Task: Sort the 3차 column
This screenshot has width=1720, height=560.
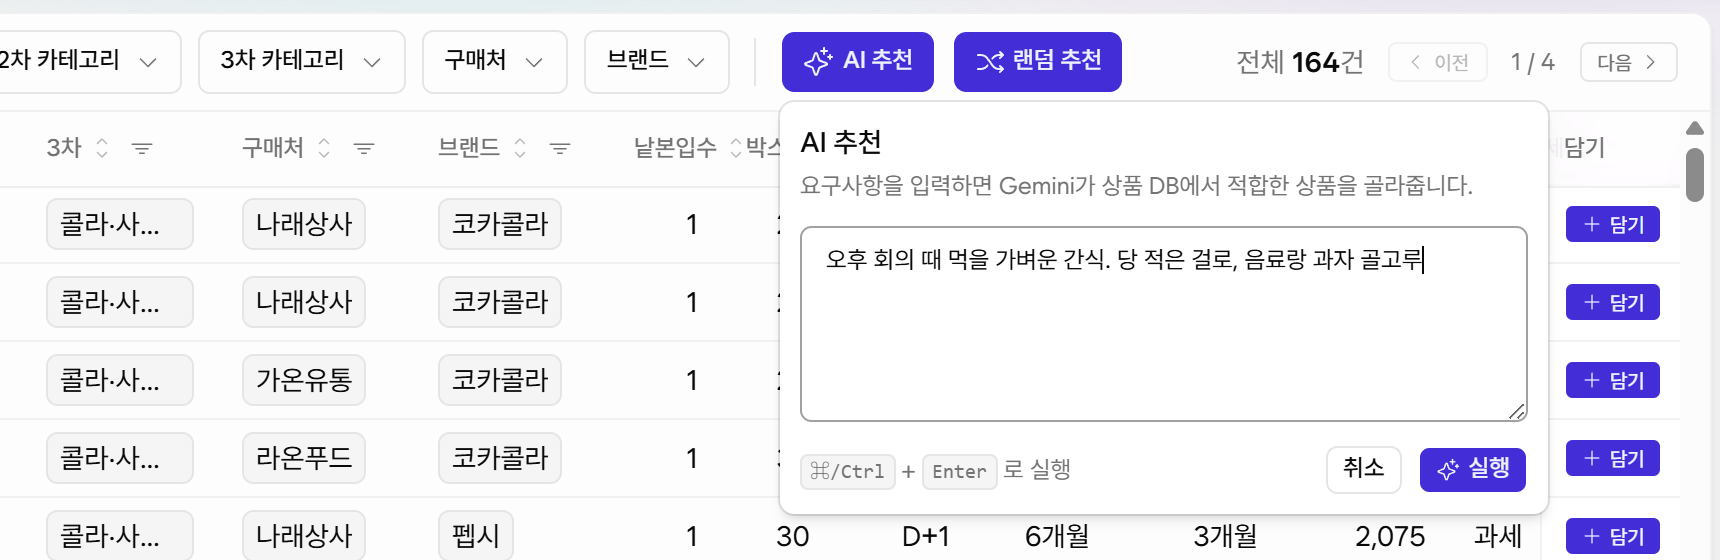Action: (x=102, y=148)
